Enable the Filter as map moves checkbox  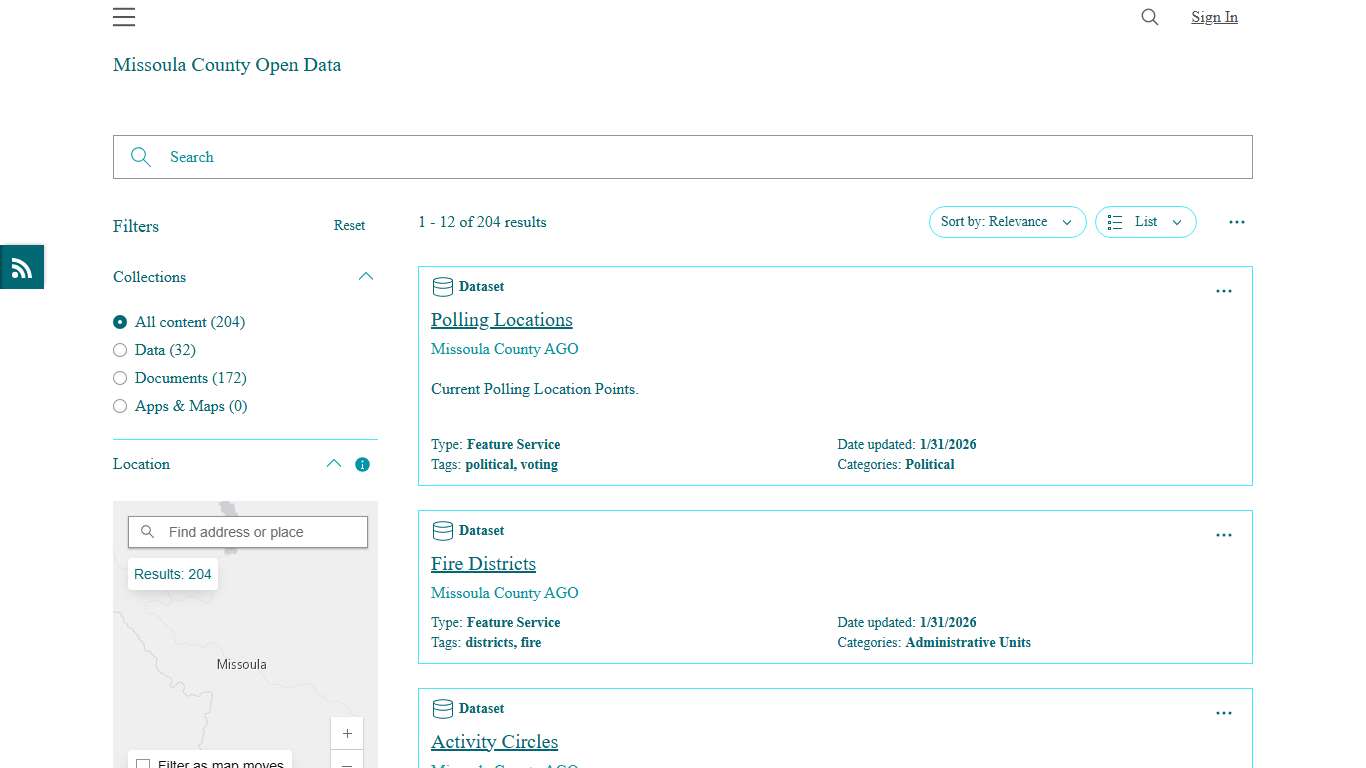coord(144,763)
